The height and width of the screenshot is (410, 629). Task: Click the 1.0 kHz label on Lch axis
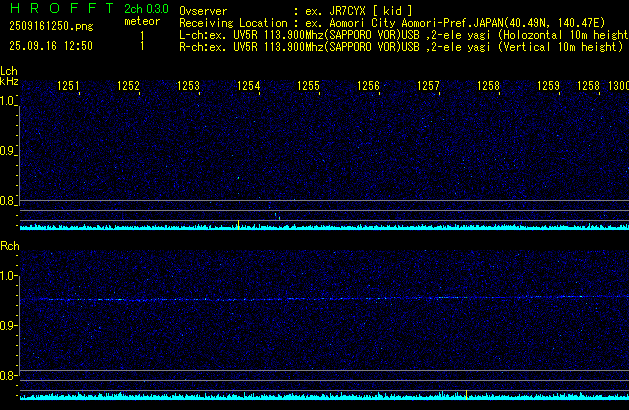coord(8,101)
